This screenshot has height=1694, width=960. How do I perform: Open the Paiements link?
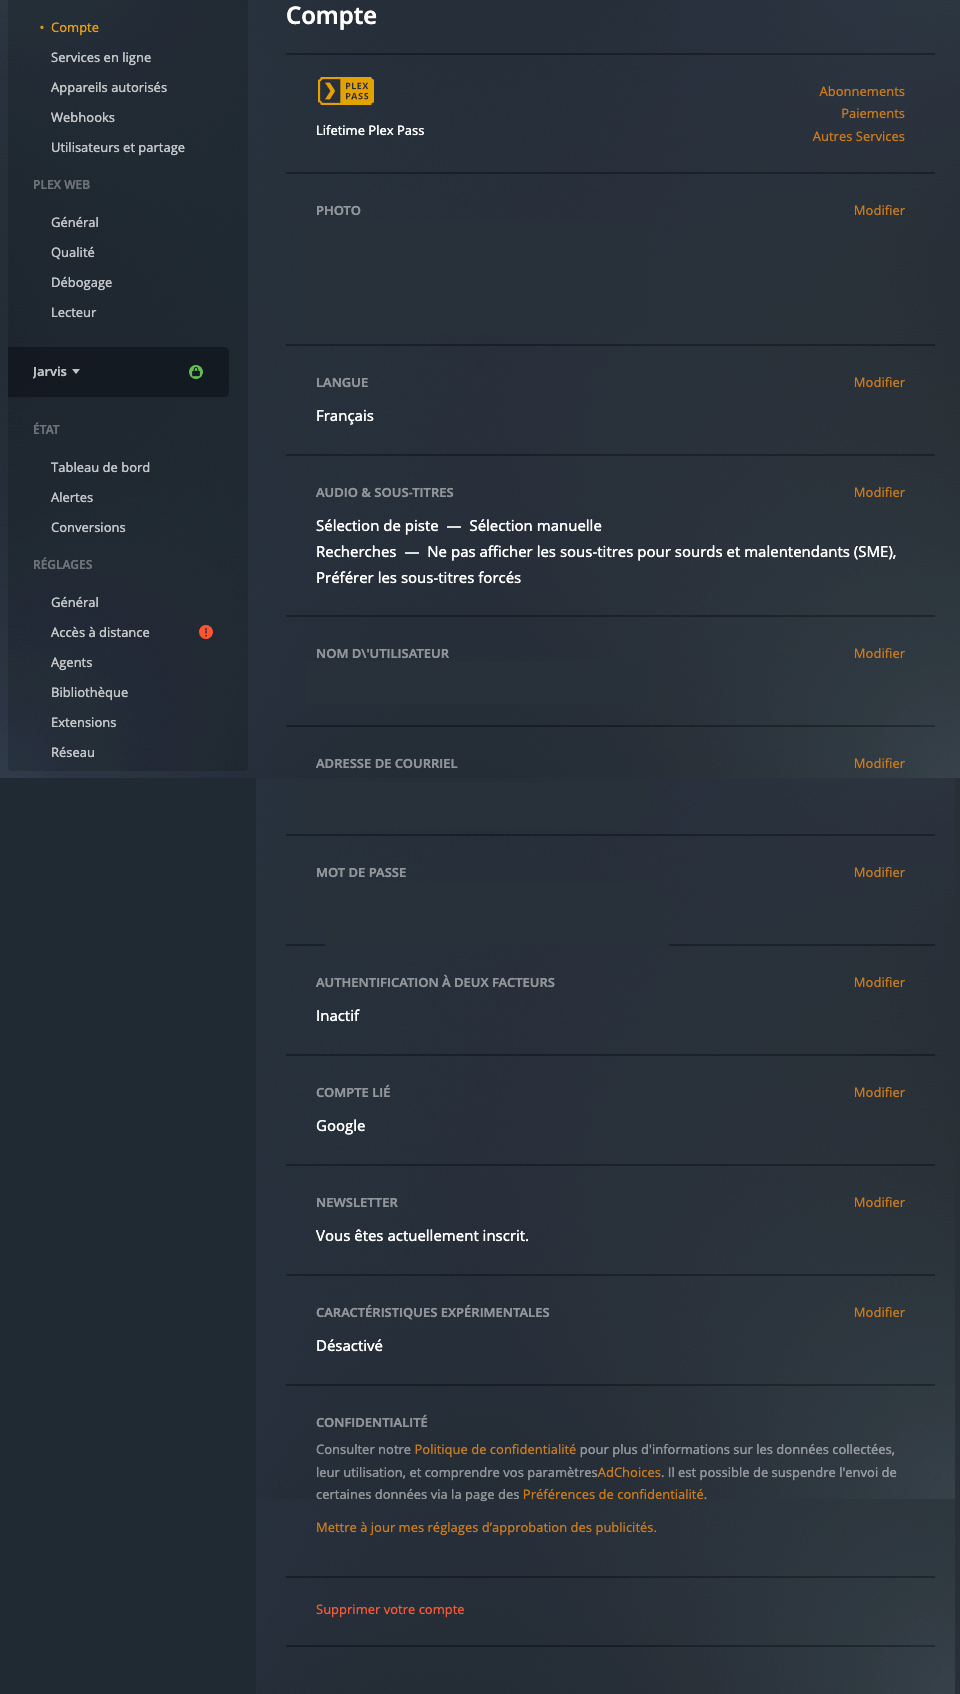[872, 113]
